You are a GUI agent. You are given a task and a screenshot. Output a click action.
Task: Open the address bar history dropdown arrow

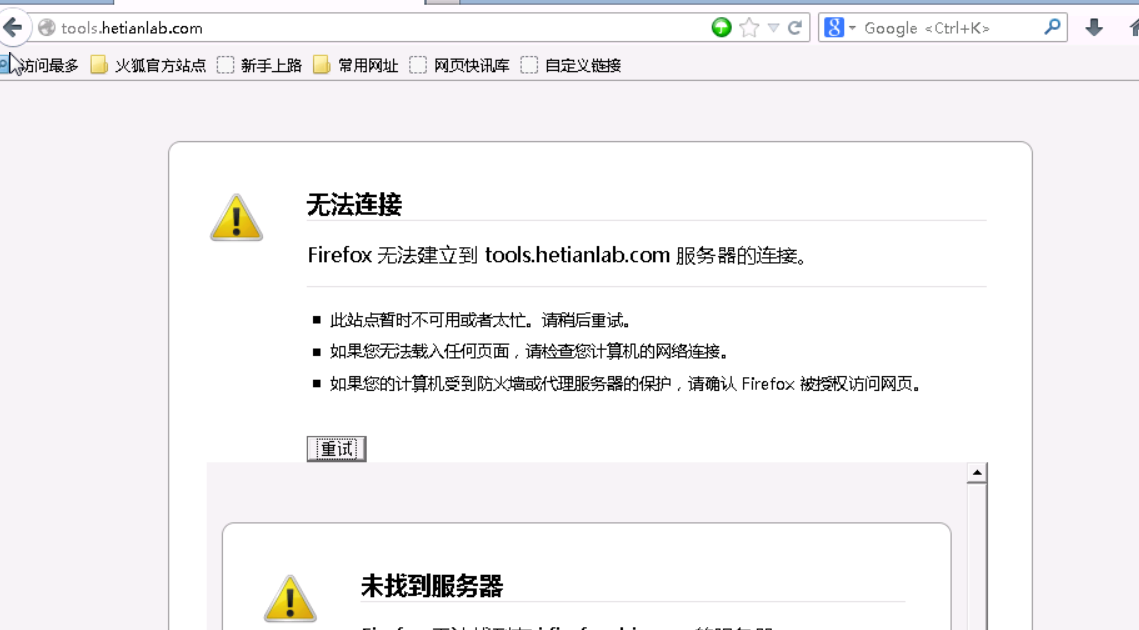coord(774,28)
